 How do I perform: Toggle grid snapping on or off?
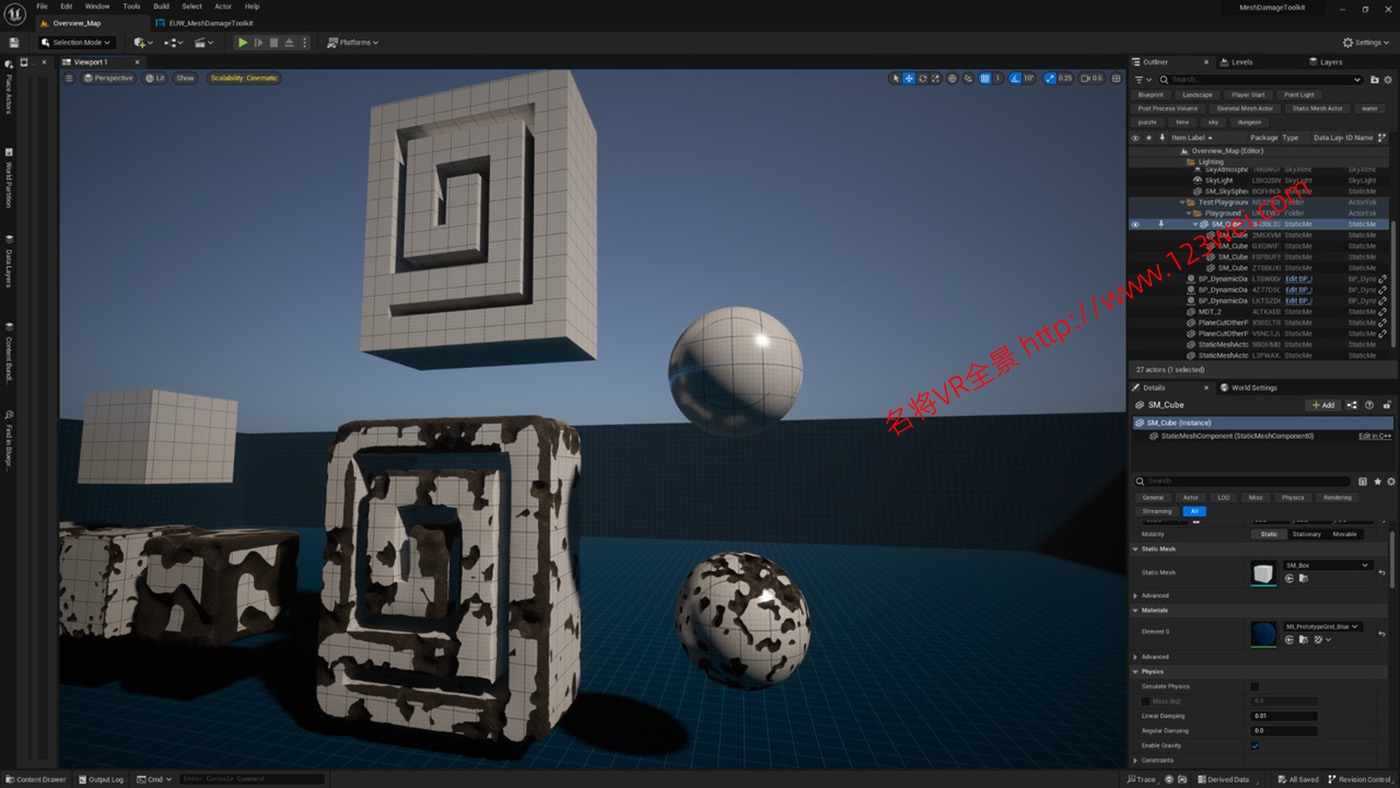click(985, 77)
